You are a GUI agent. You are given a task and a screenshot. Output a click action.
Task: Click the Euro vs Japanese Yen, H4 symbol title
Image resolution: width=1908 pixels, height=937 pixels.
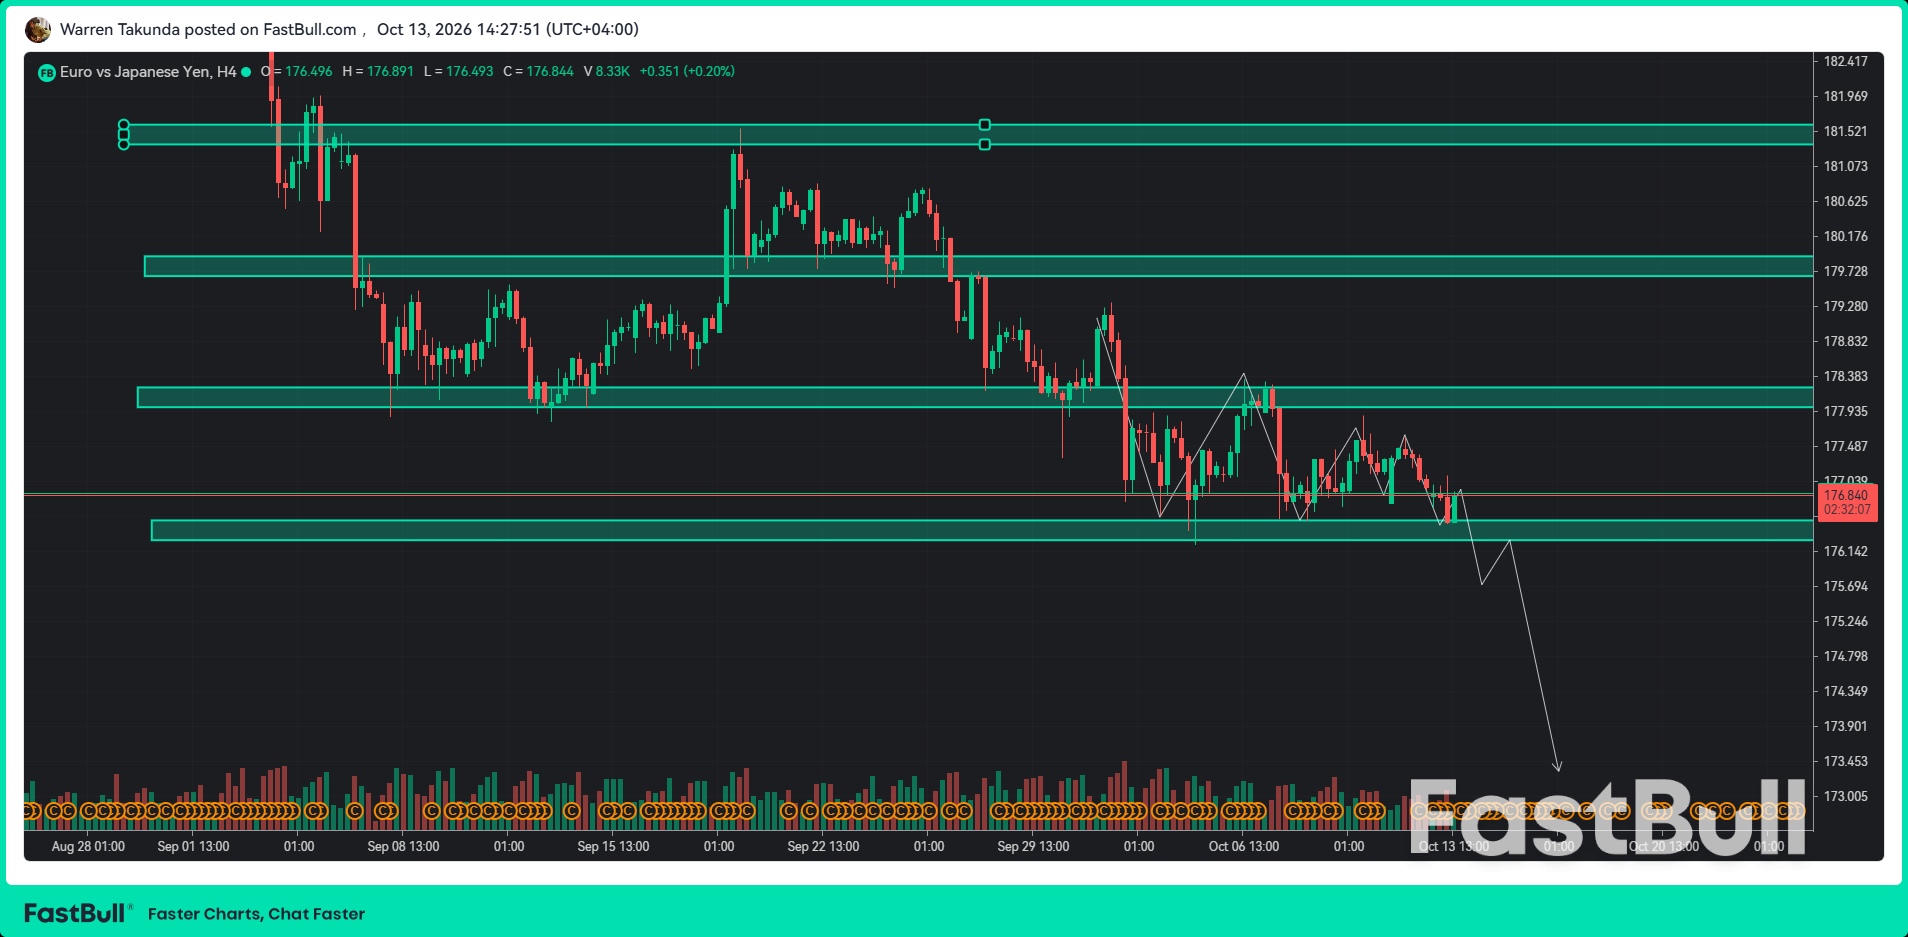point(148,72)
